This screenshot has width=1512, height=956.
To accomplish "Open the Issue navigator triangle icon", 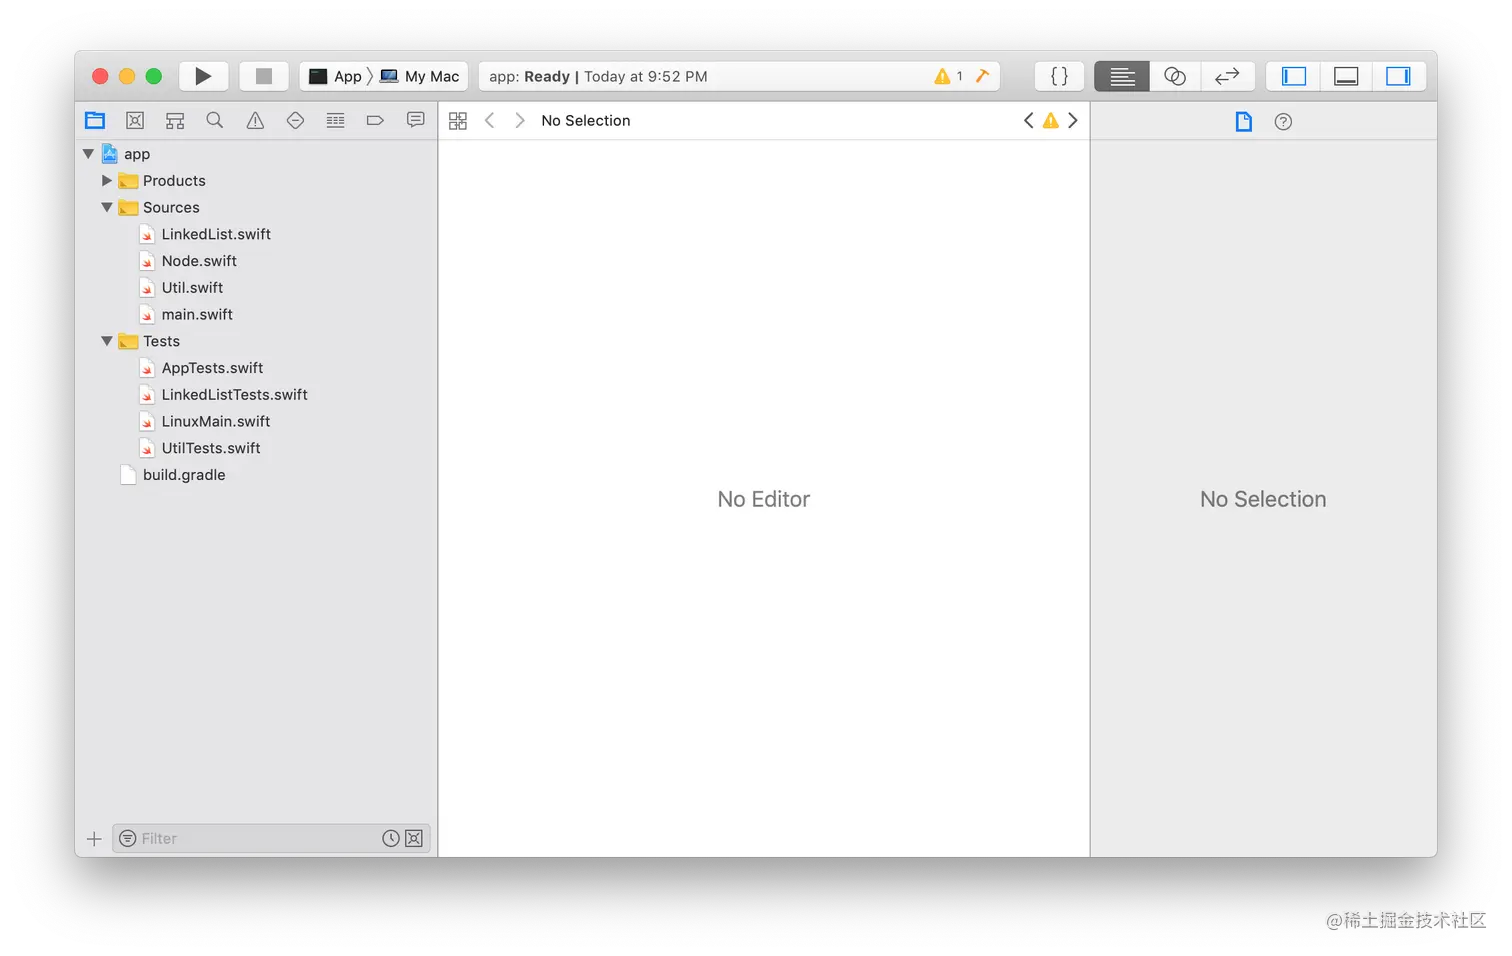I will click(x=255, y=120).
